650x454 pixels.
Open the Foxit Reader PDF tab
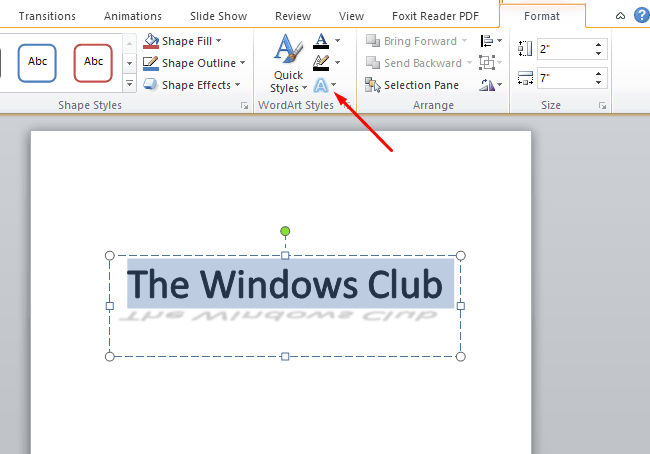coord(435,16)
